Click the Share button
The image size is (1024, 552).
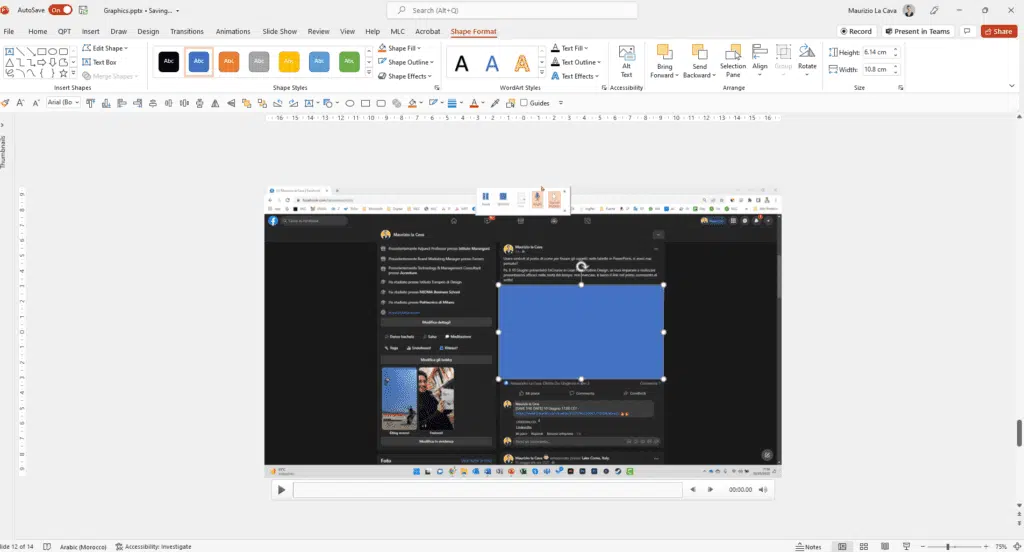[998, 31]
